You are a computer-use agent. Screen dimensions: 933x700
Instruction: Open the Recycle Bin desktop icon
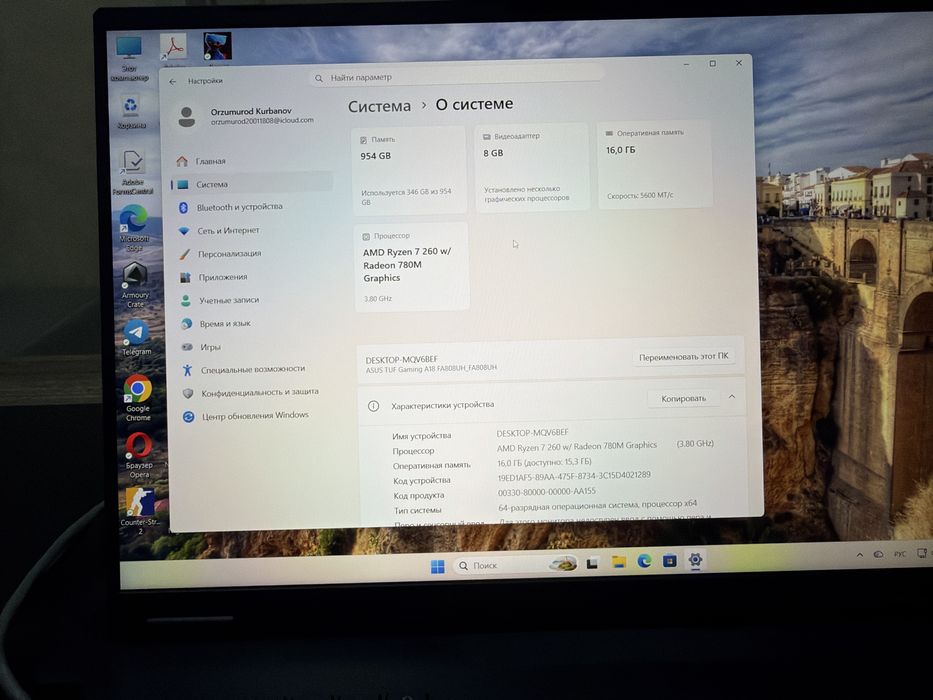pyautogui.click(x=131, y=111)
